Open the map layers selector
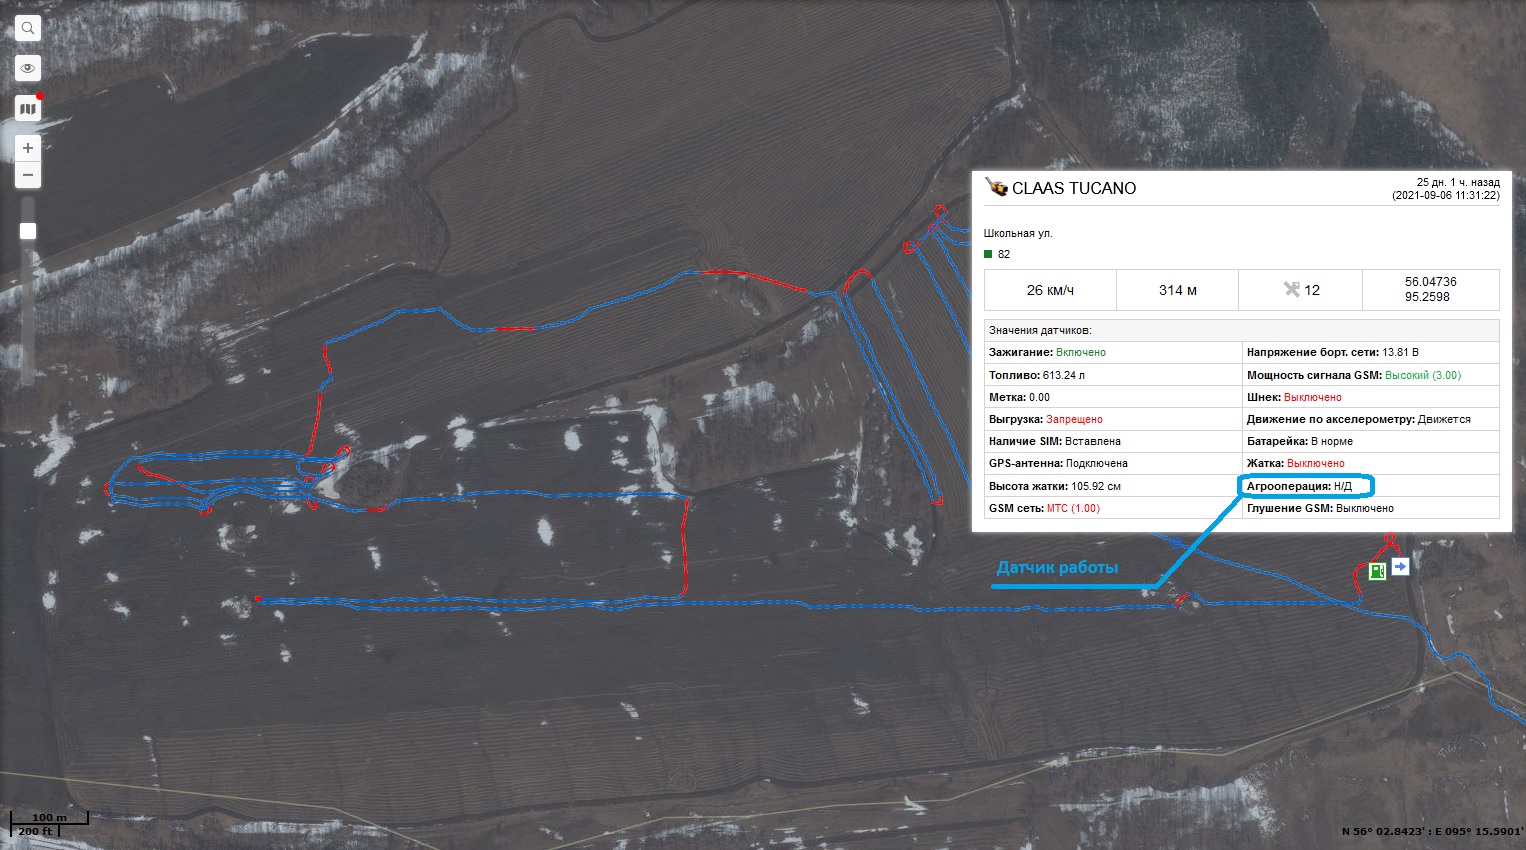The width and height of the screenshot is (1526, 850). (x=28, y=108)
